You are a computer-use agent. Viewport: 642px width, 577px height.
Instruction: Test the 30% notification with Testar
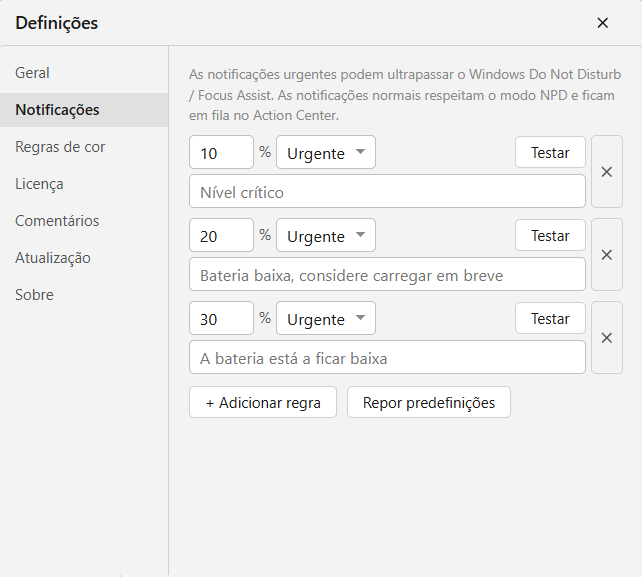550,318
